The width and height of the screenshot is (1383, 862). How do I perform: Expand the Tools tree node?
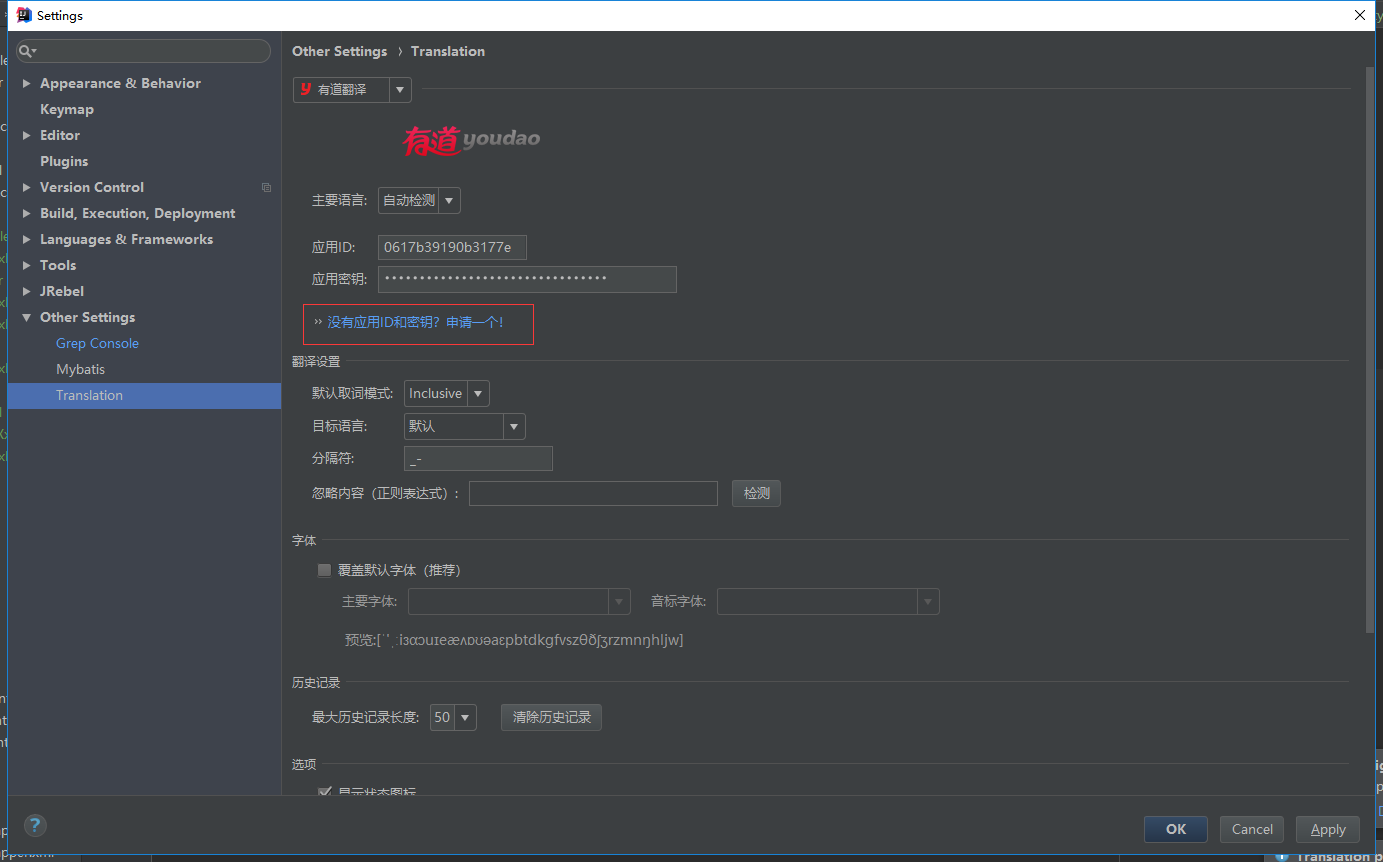tap(27, 265)
